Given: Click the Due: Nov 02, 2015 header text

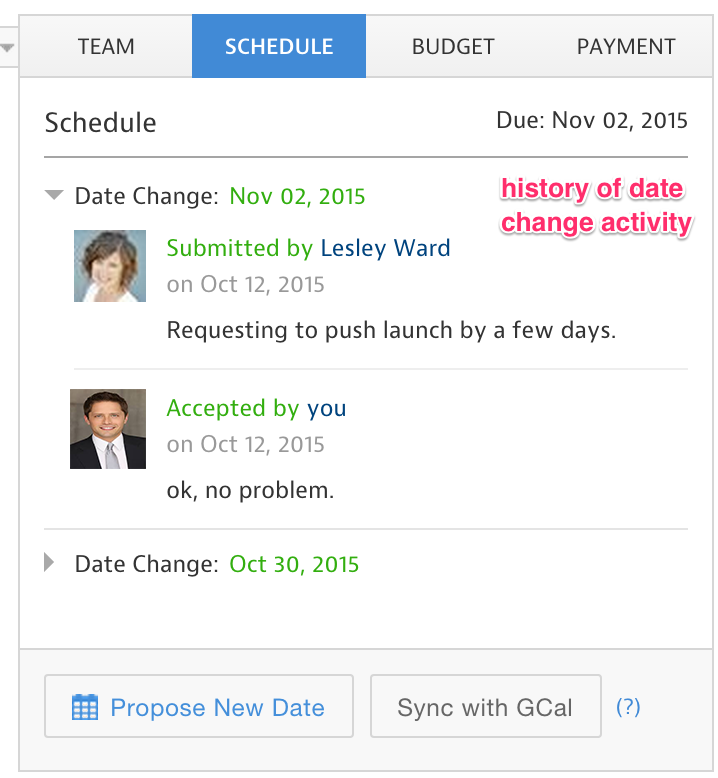Looking at the screenshot, I should click(592, 121).
